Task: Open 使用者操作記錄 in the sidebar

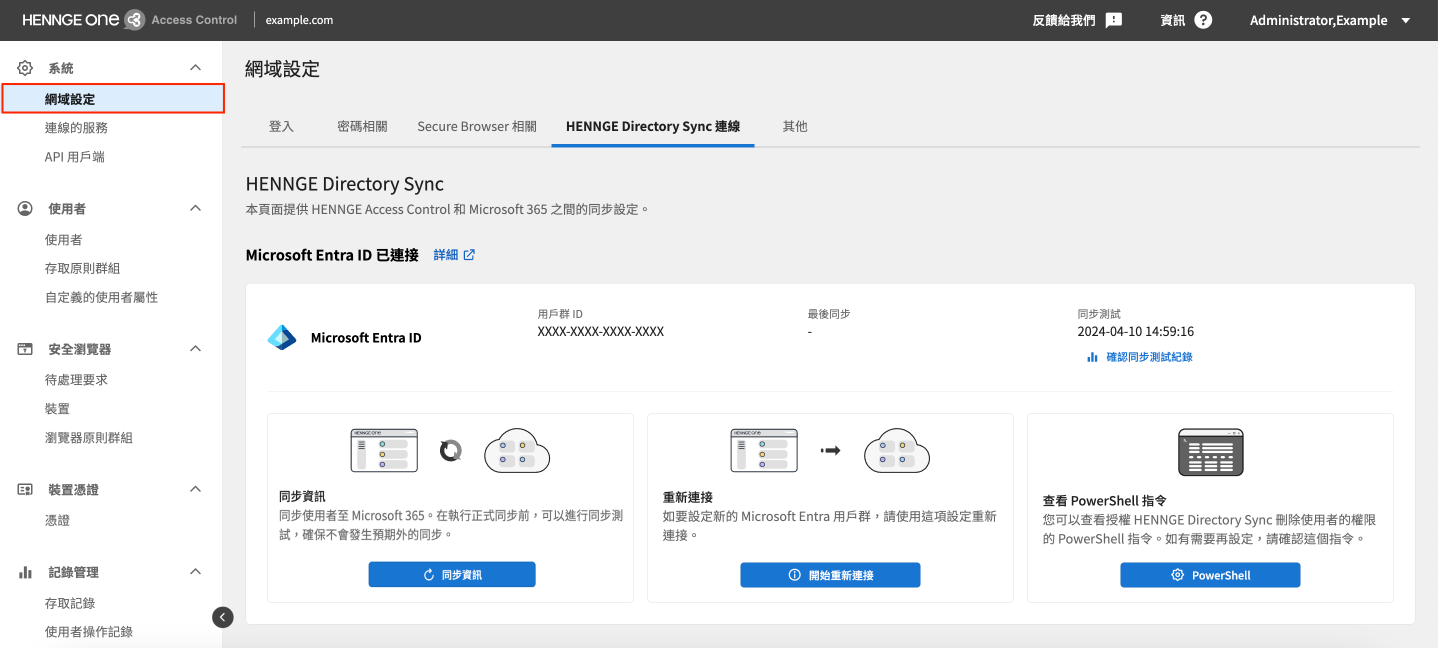Action: (88, 632)
